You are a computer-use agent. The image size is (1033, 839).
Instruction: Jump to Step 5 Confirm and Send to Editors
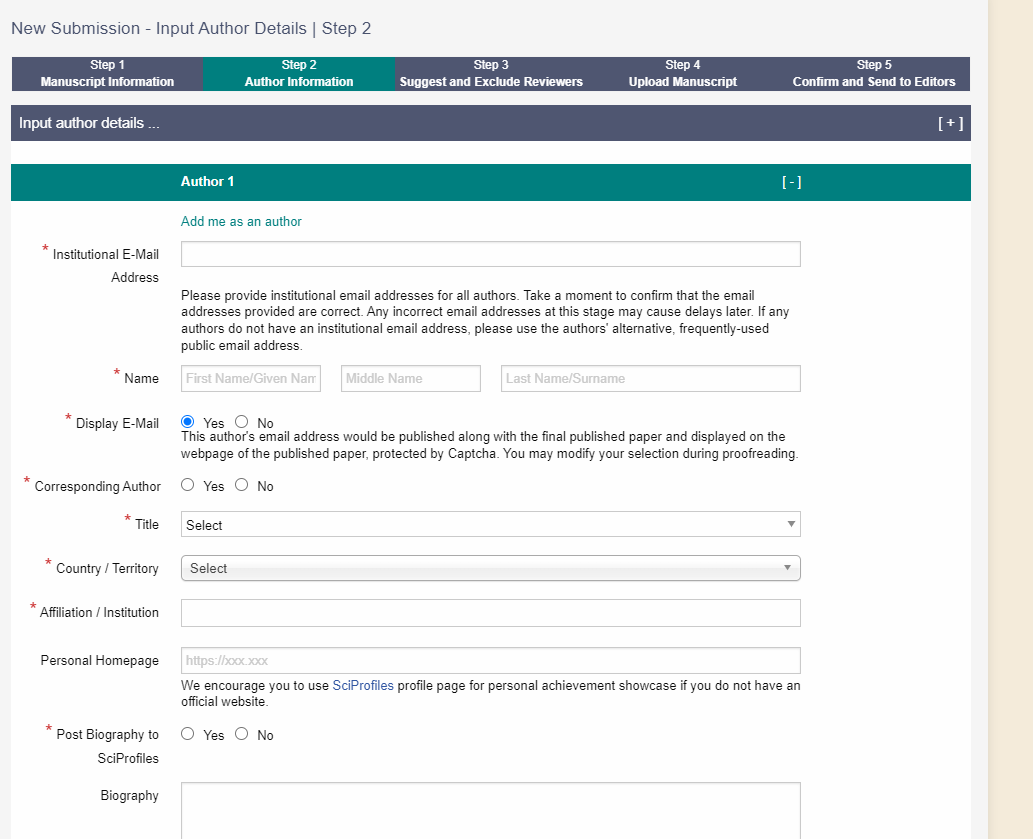(874, 74)
